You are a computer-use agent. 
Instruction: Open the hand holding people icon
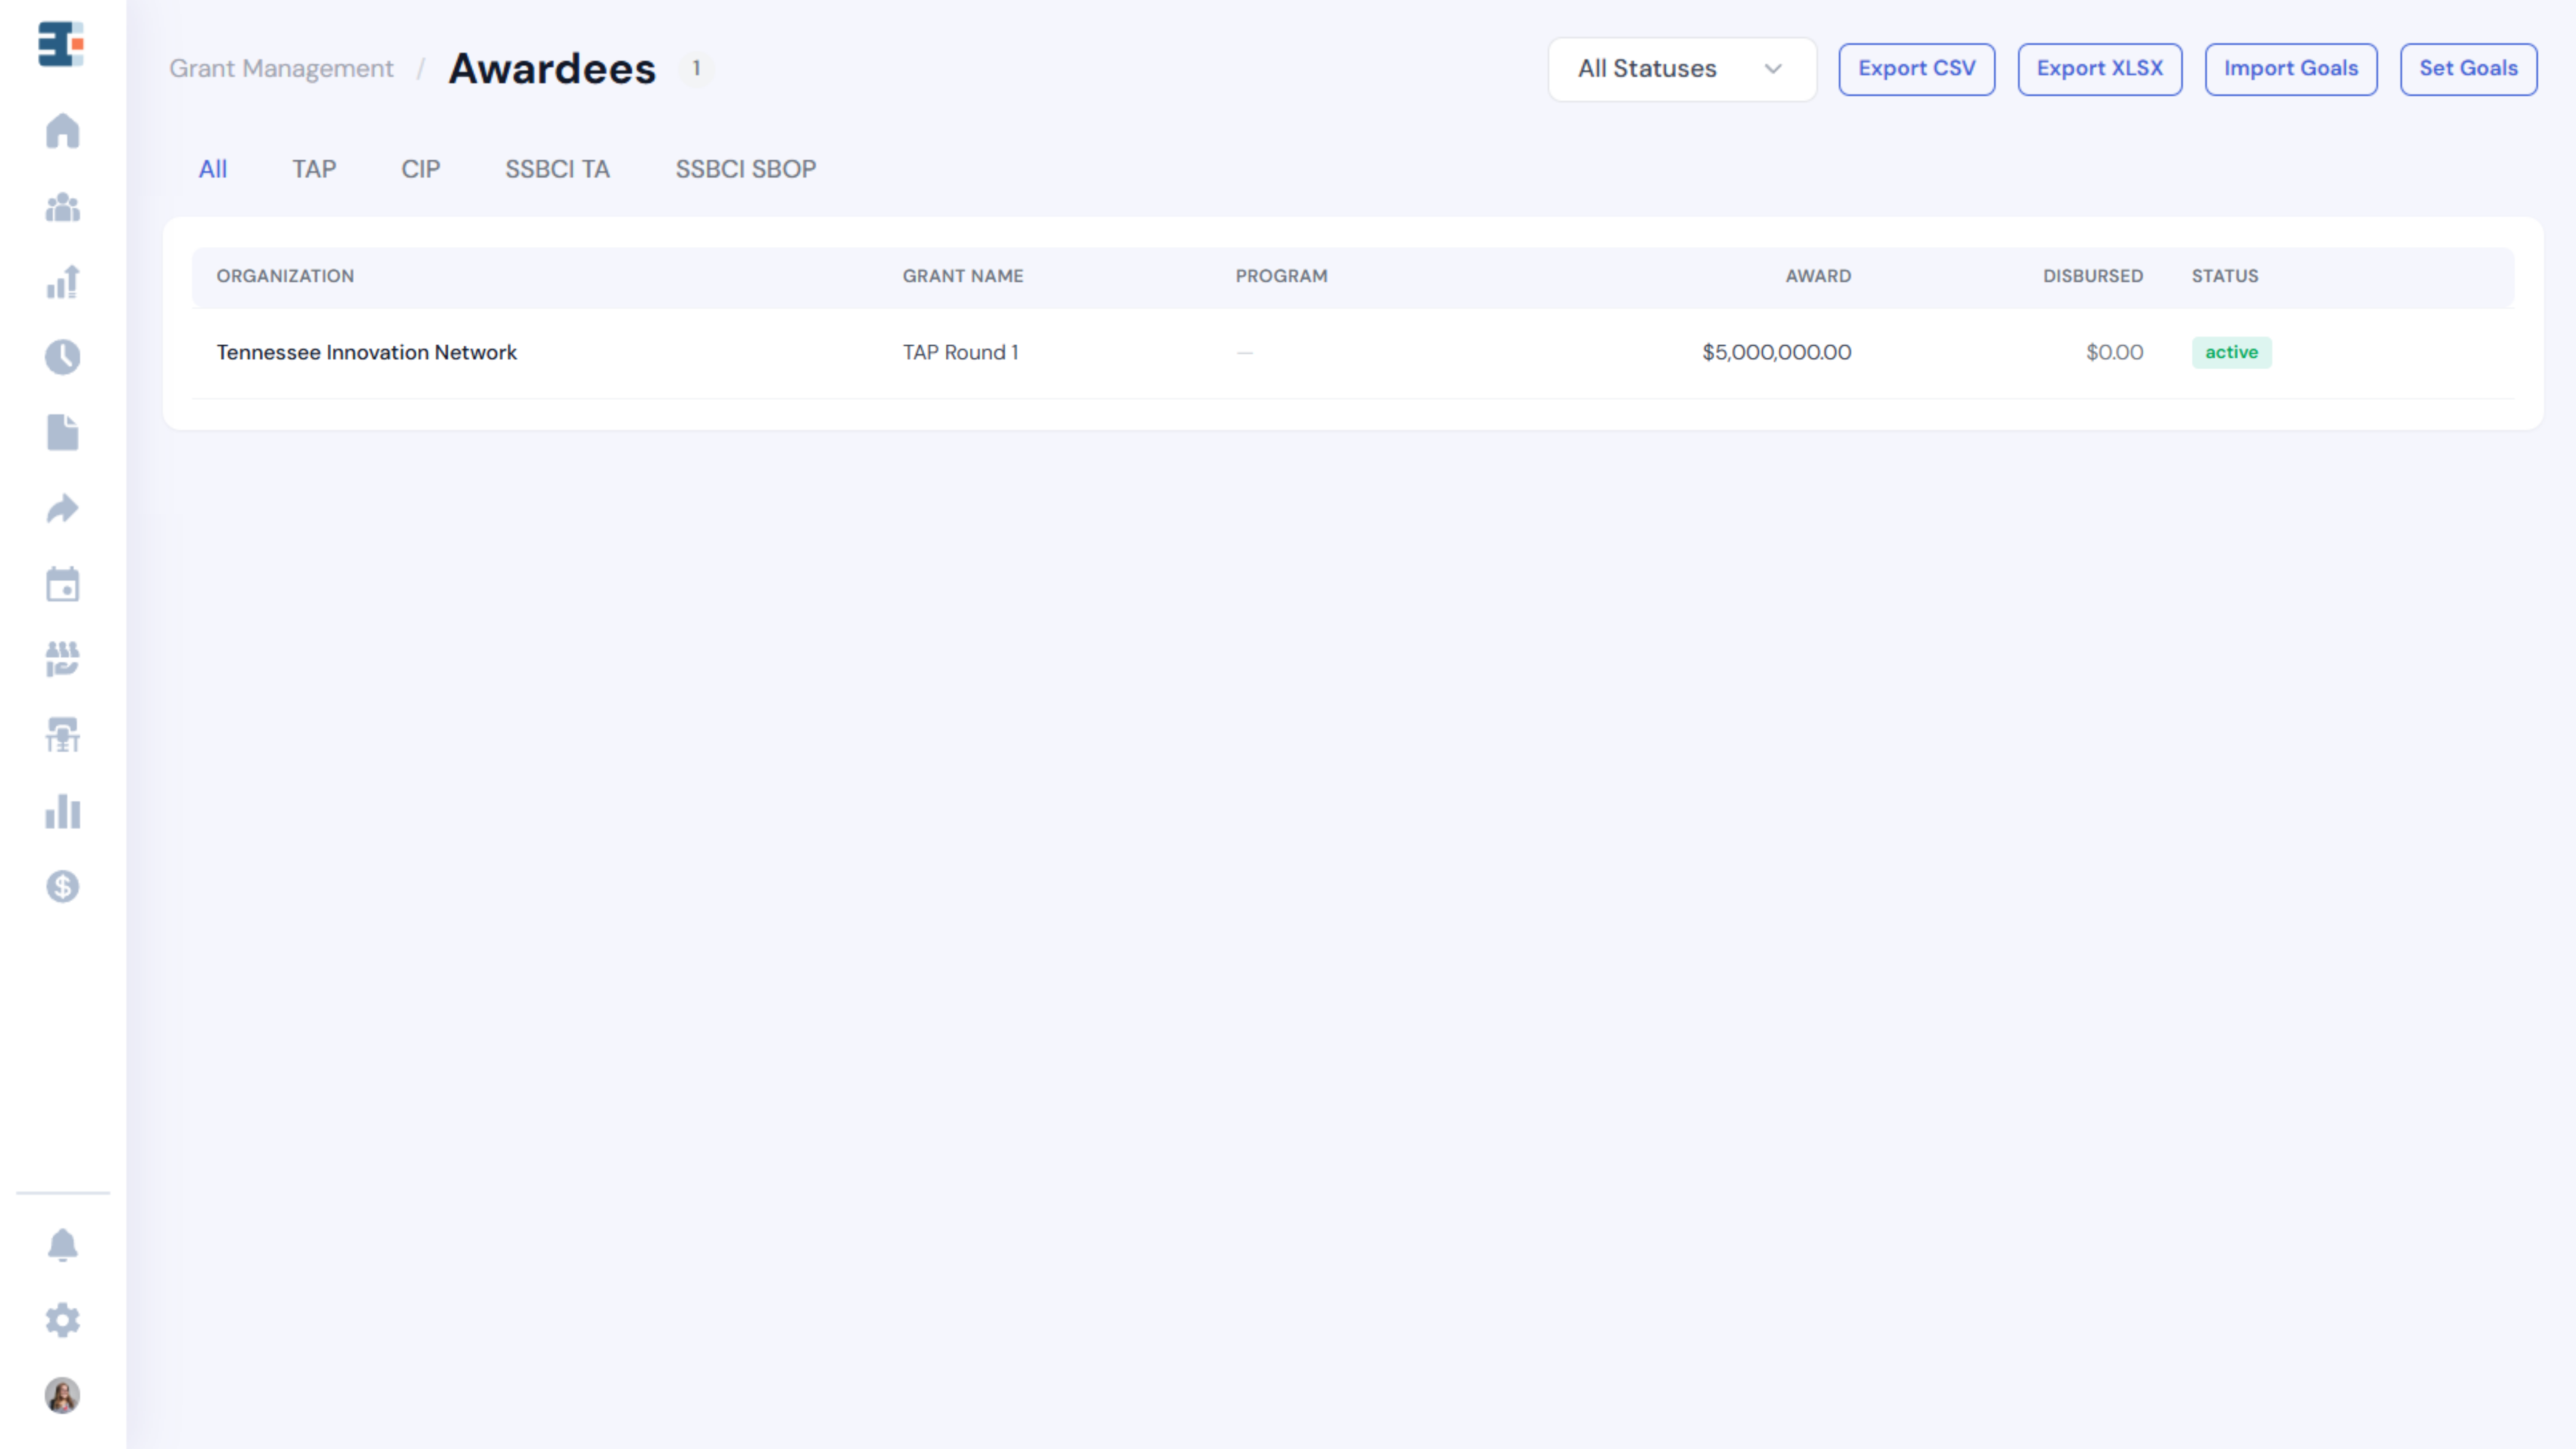click(62, 659)
